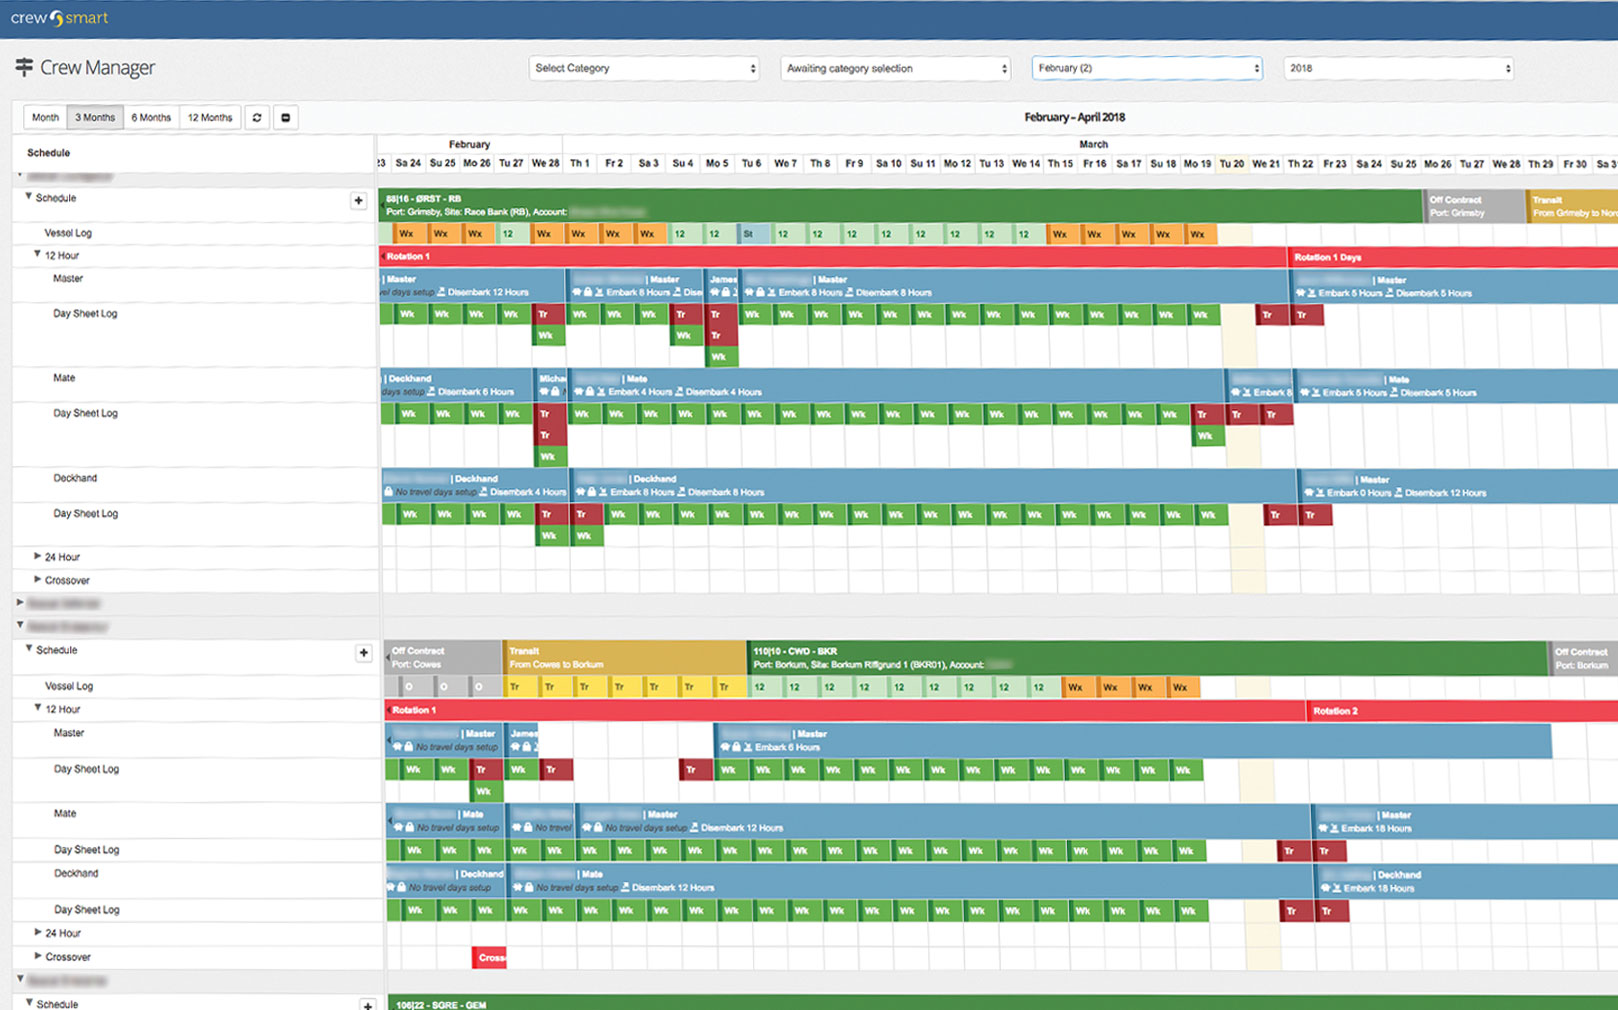
Task: Click plus icon on Off Contract Cowes schedule row
Action: (x=363, y=653)
